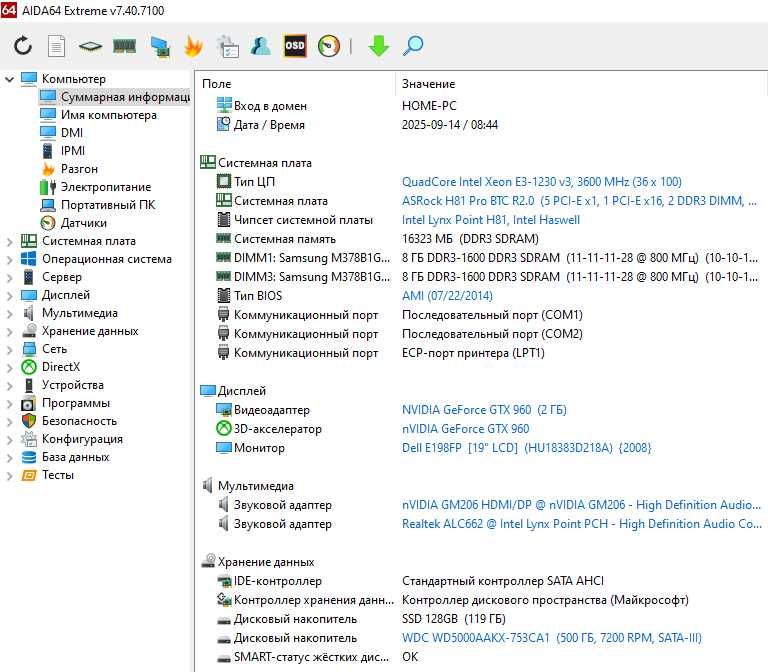
Task: Click the network computers toolbar icon
Action: point(160,47)
